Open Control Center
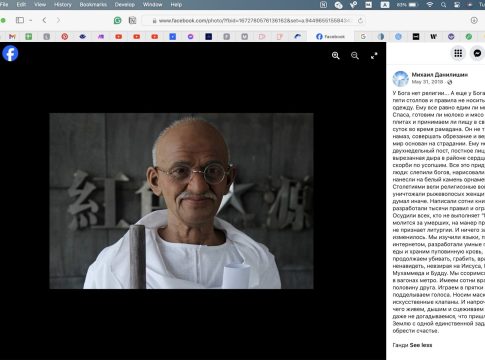Viewport: 485px width, 360px height. [x=458, y=5]
